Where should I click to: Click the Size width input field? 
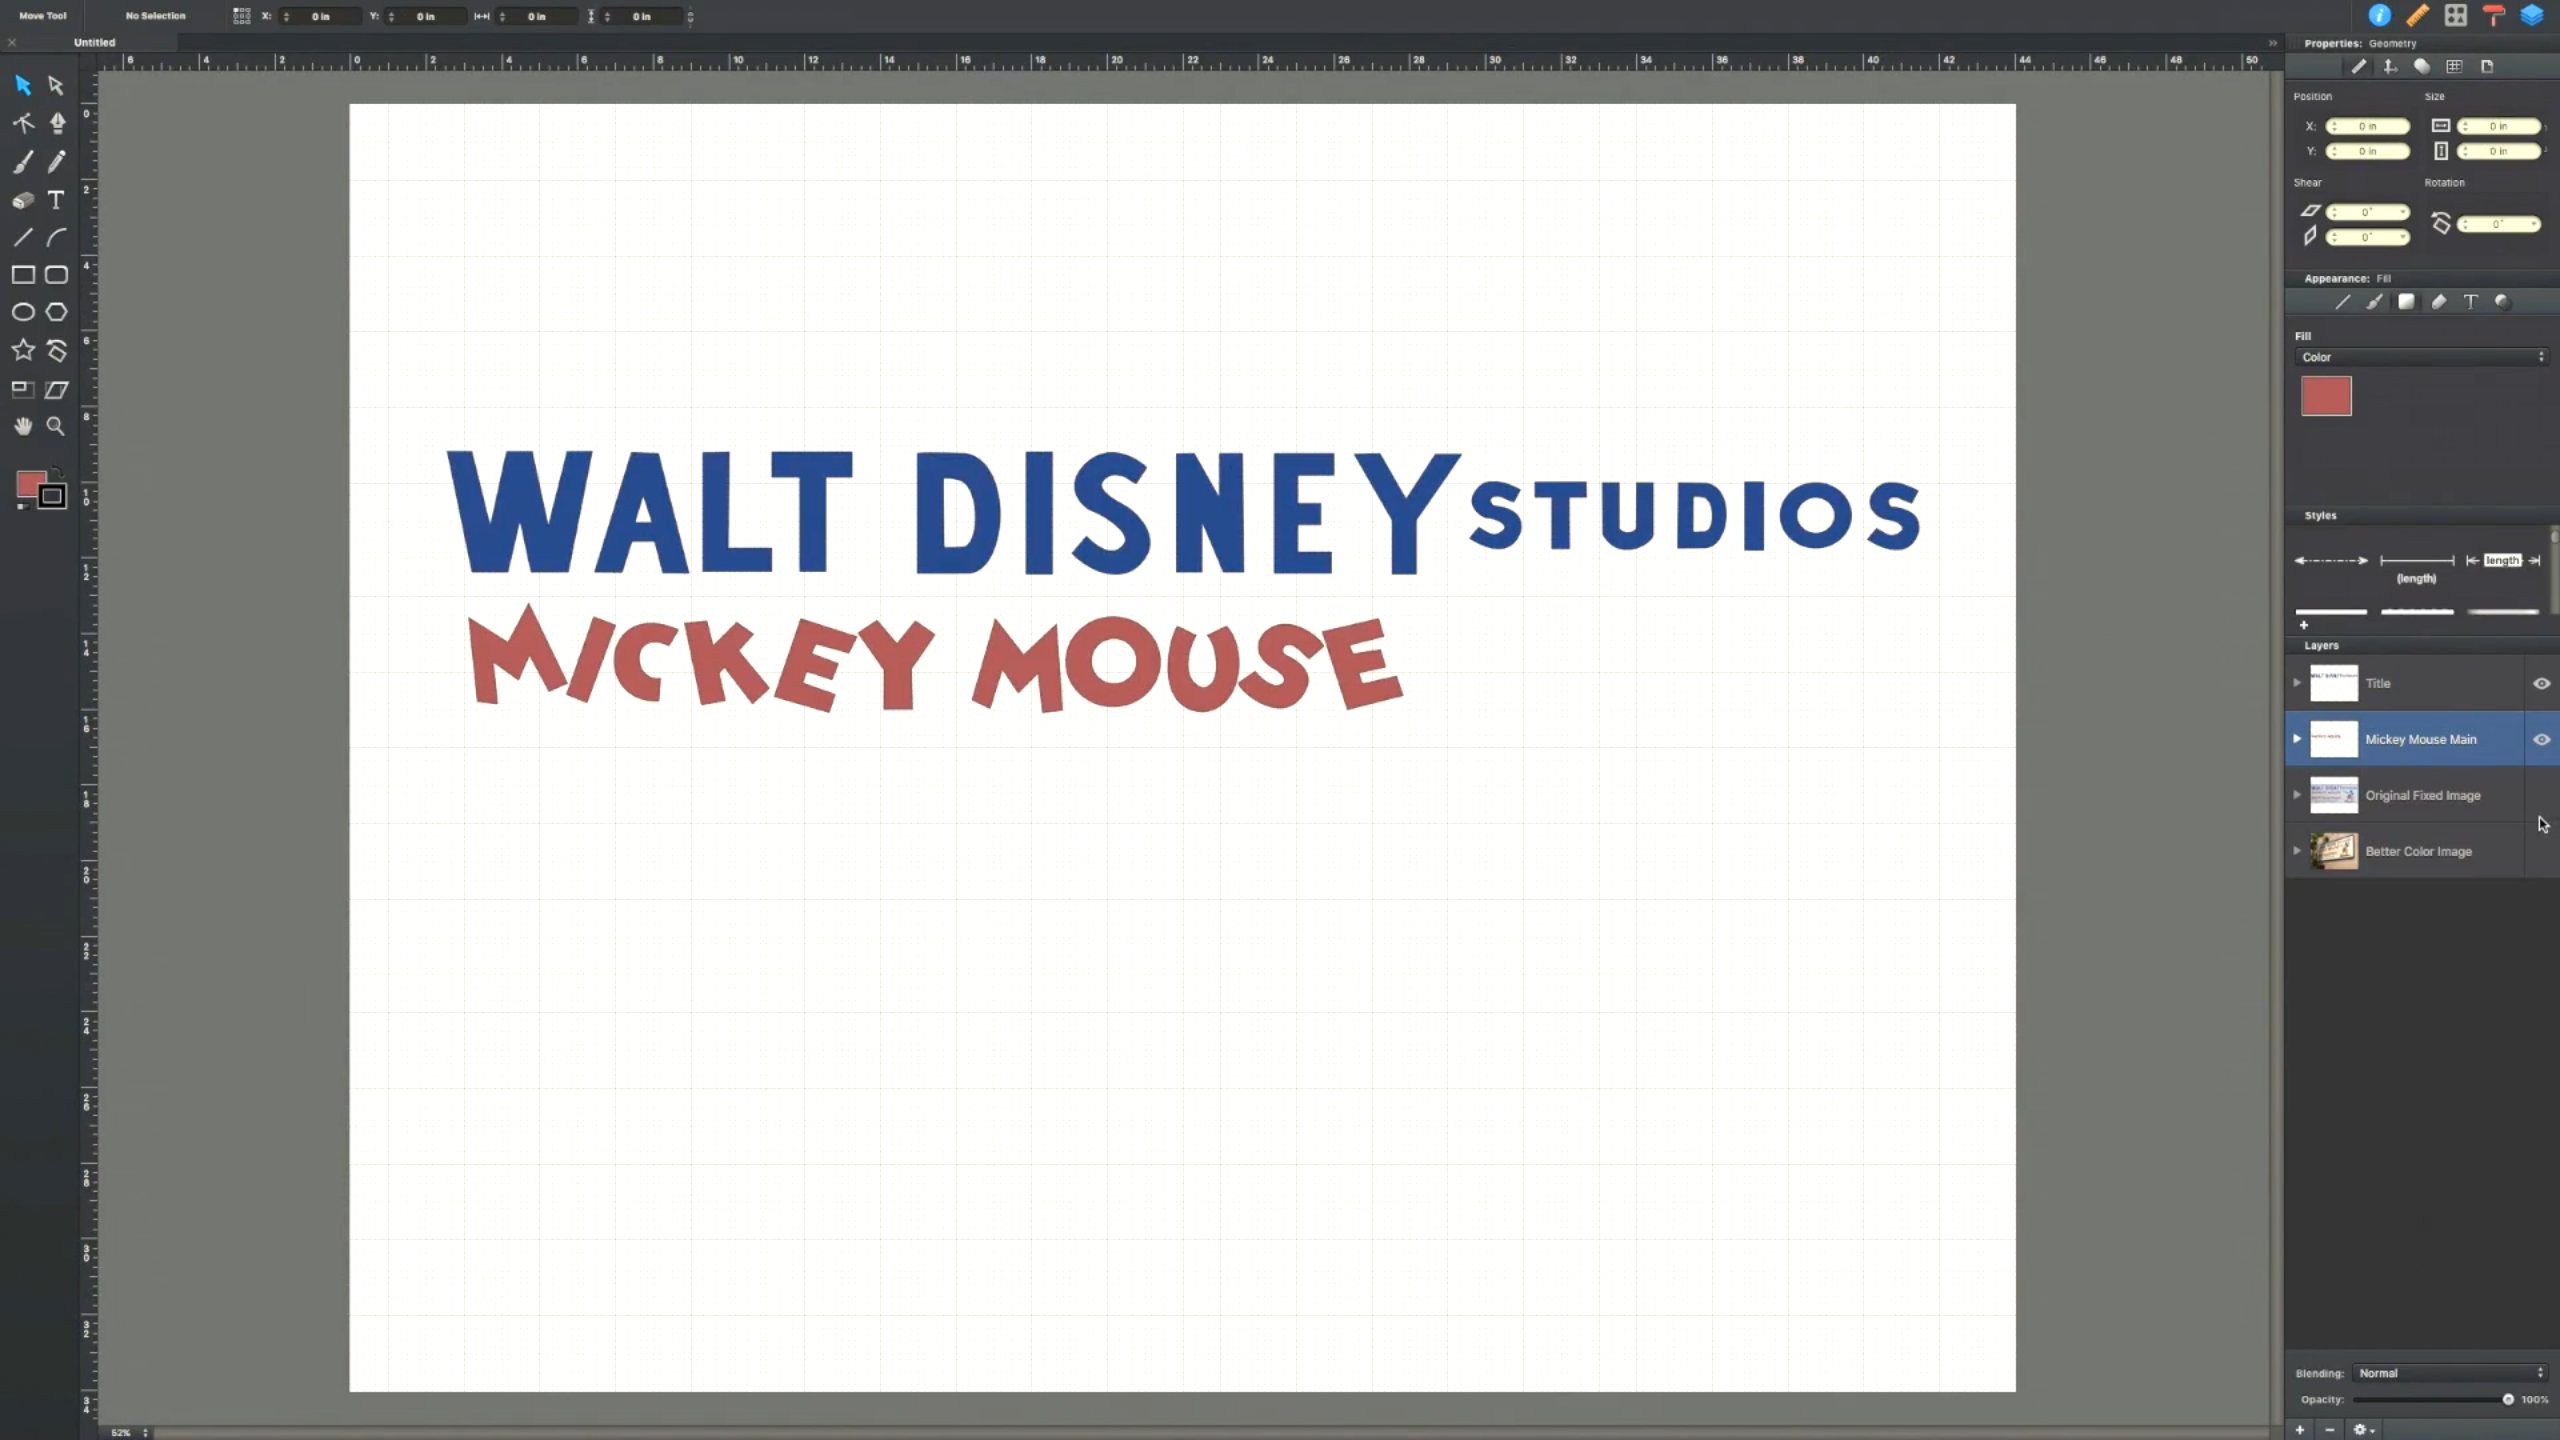pyautogui.click(x=2498, y=126)
